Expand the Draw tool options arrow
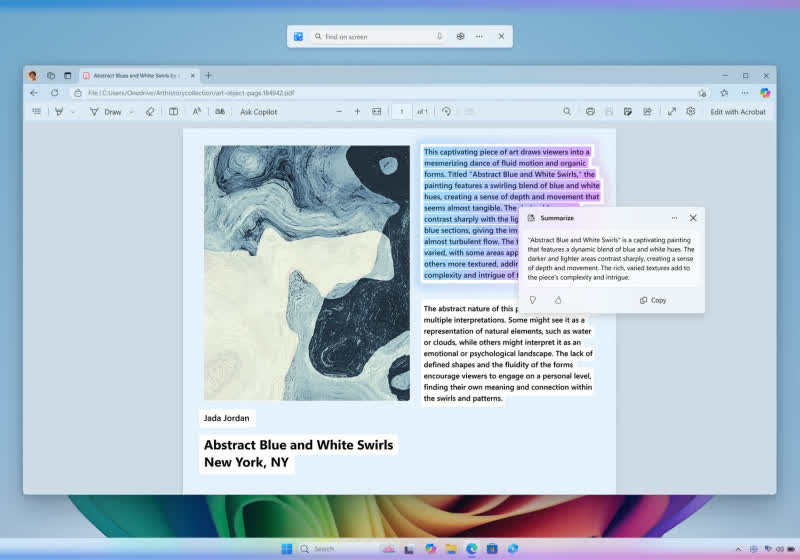Screen dimensions: 800x560 coord(130,112)
